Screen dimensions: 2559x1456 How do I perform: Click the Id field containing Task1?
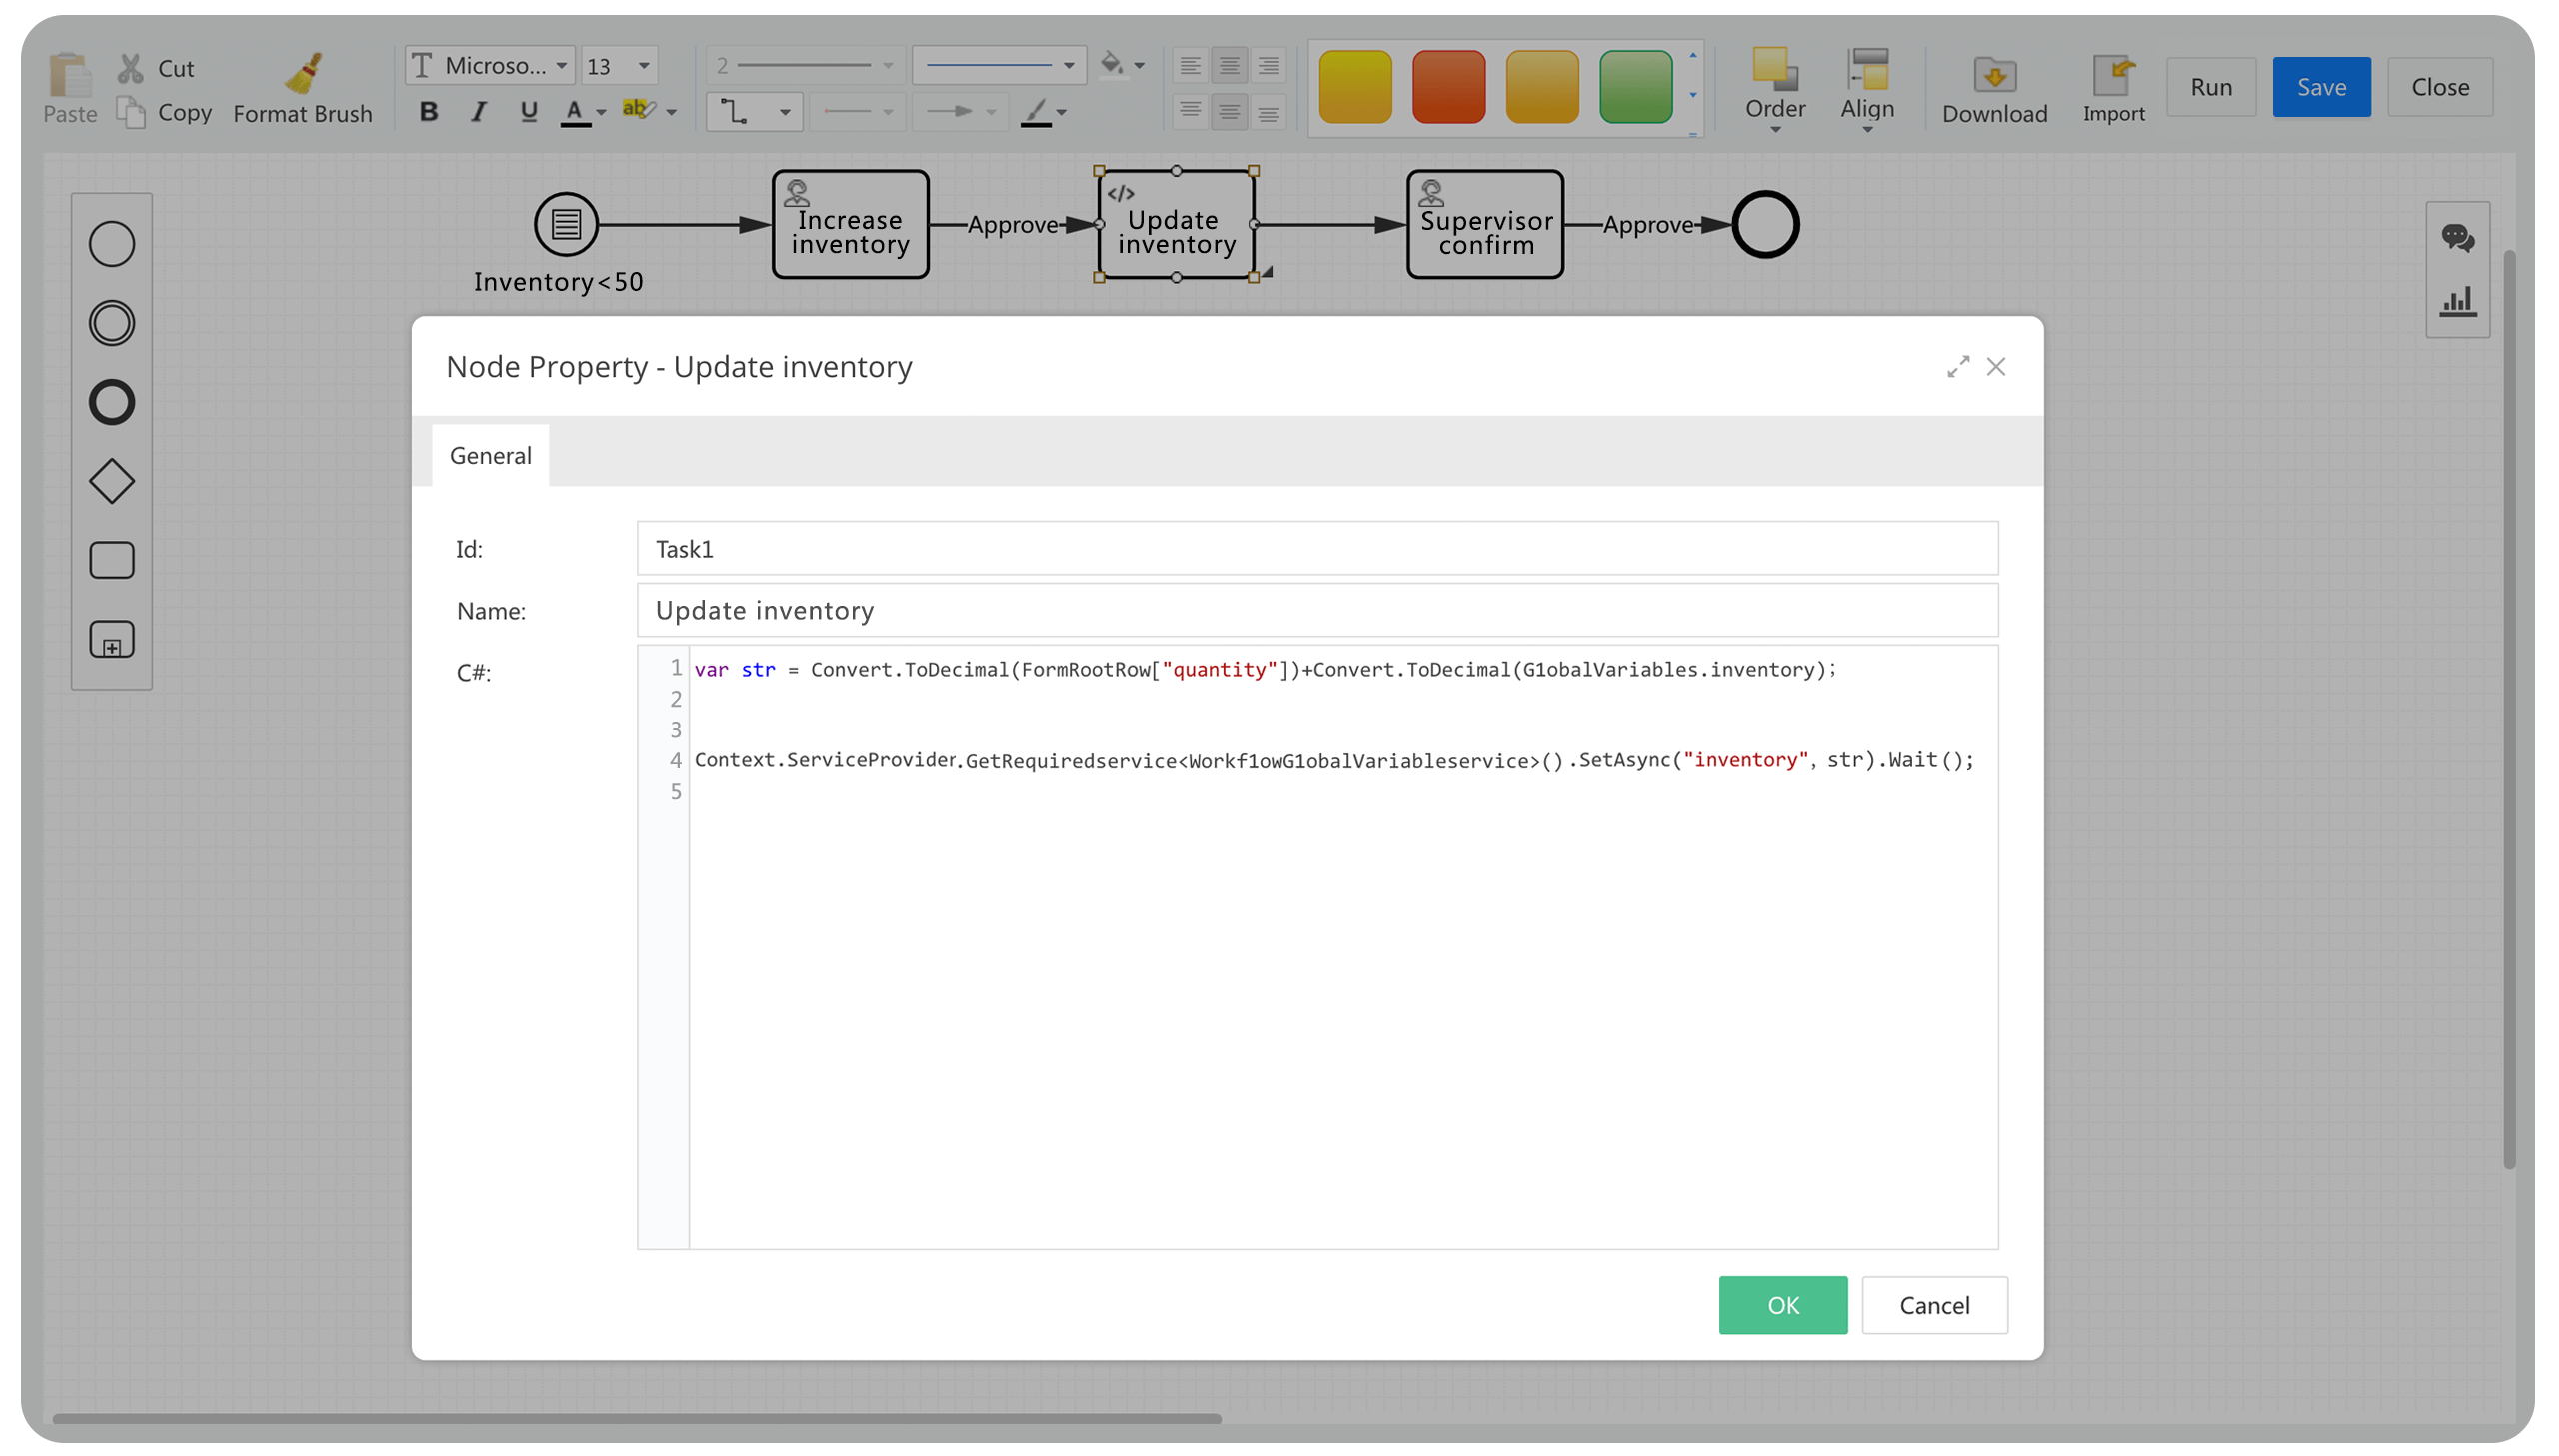click(x=1317, y=548)
